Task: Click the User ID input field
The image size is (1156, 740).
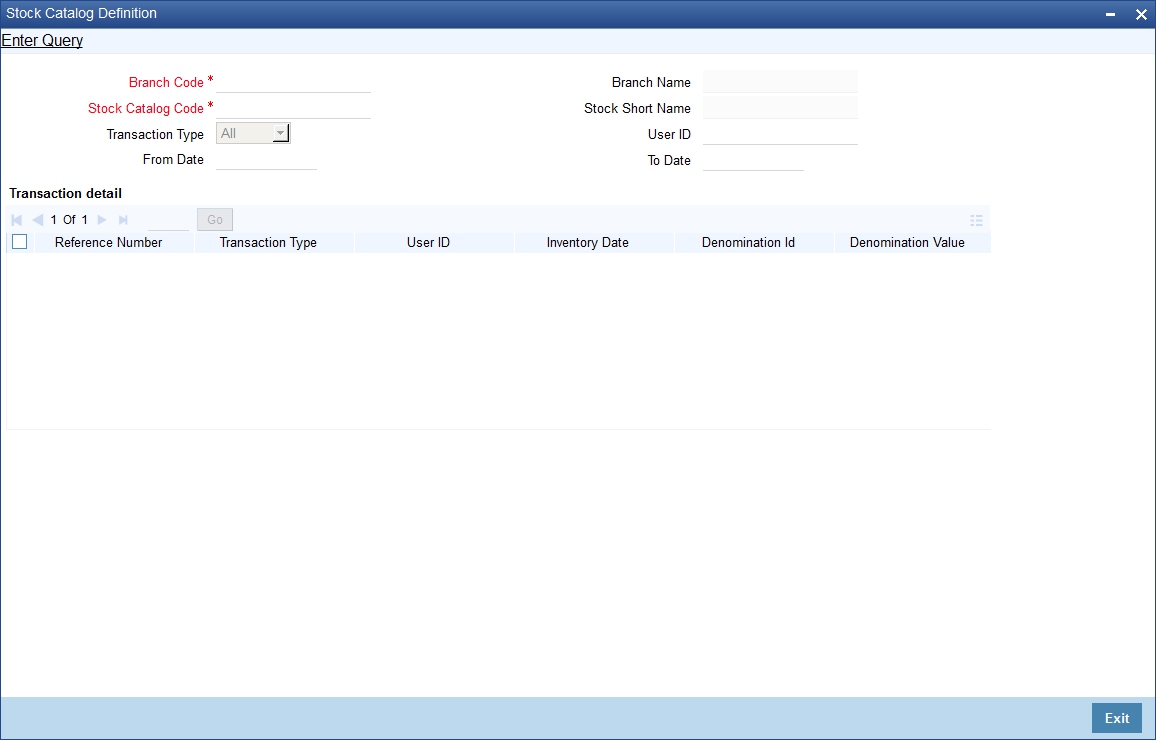Action: (x=780, y=134)
